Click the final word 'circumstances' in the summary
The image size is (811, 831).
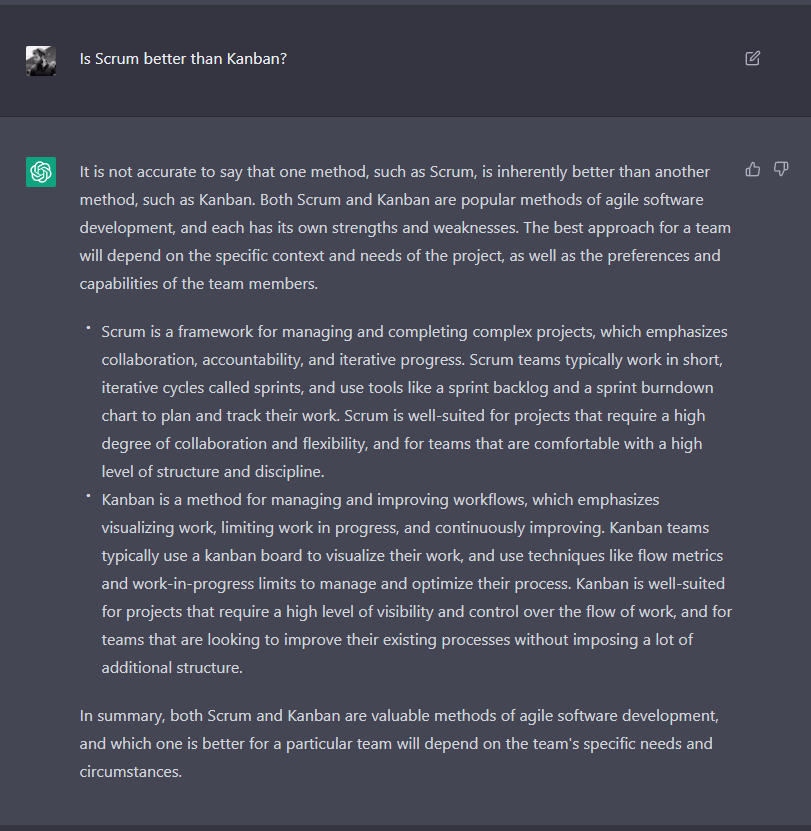point(130,772)
